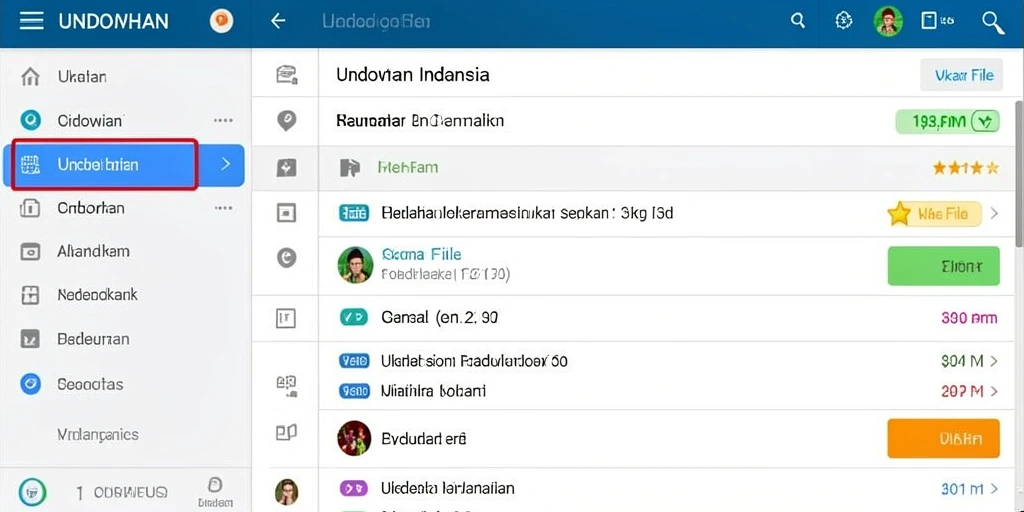Select Vrdanganics in the sidebar
The height and width of the screenshot is (512, 1024).
pos(97,434)
